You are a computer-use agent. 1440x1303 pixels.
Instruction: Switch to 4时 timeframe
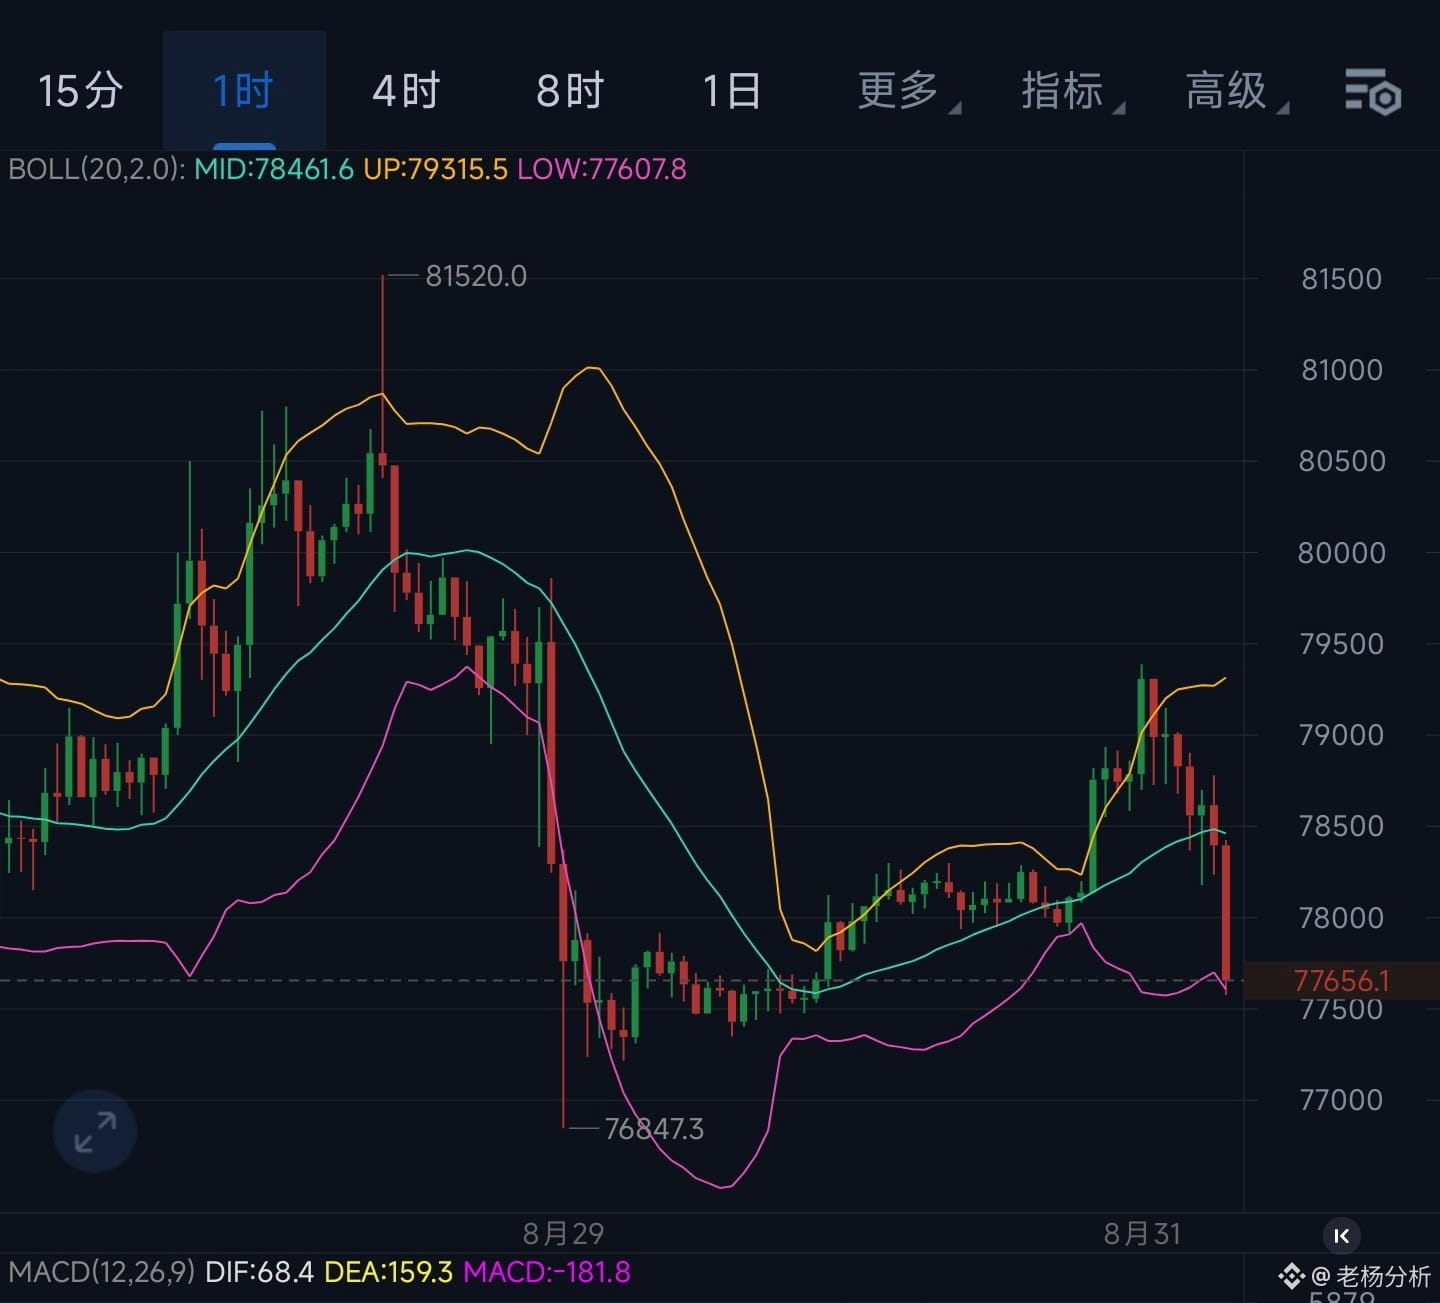(x=406, y=91)
